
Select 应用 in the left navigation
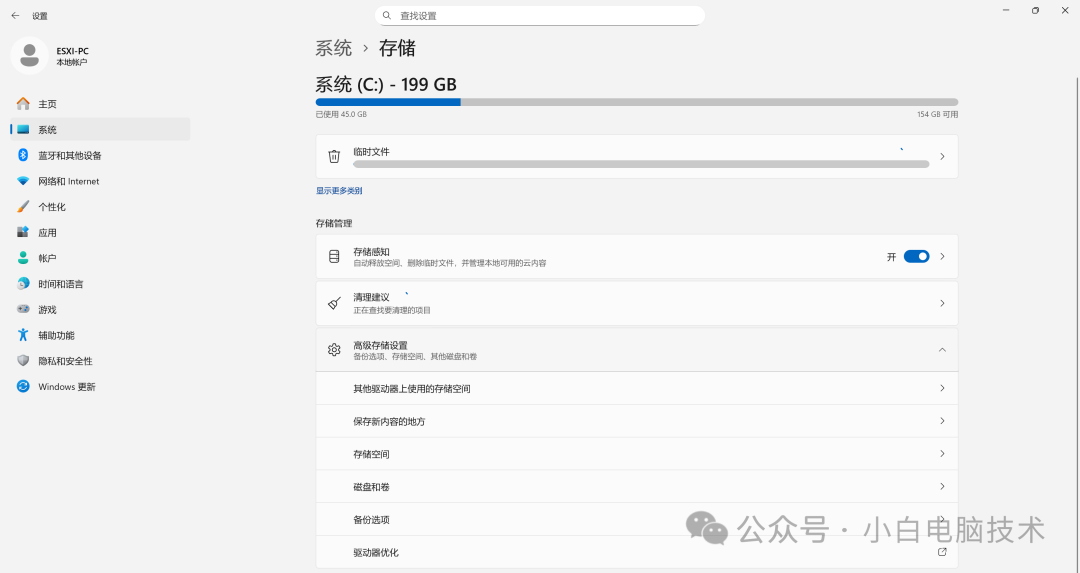(x=48, y=233)
